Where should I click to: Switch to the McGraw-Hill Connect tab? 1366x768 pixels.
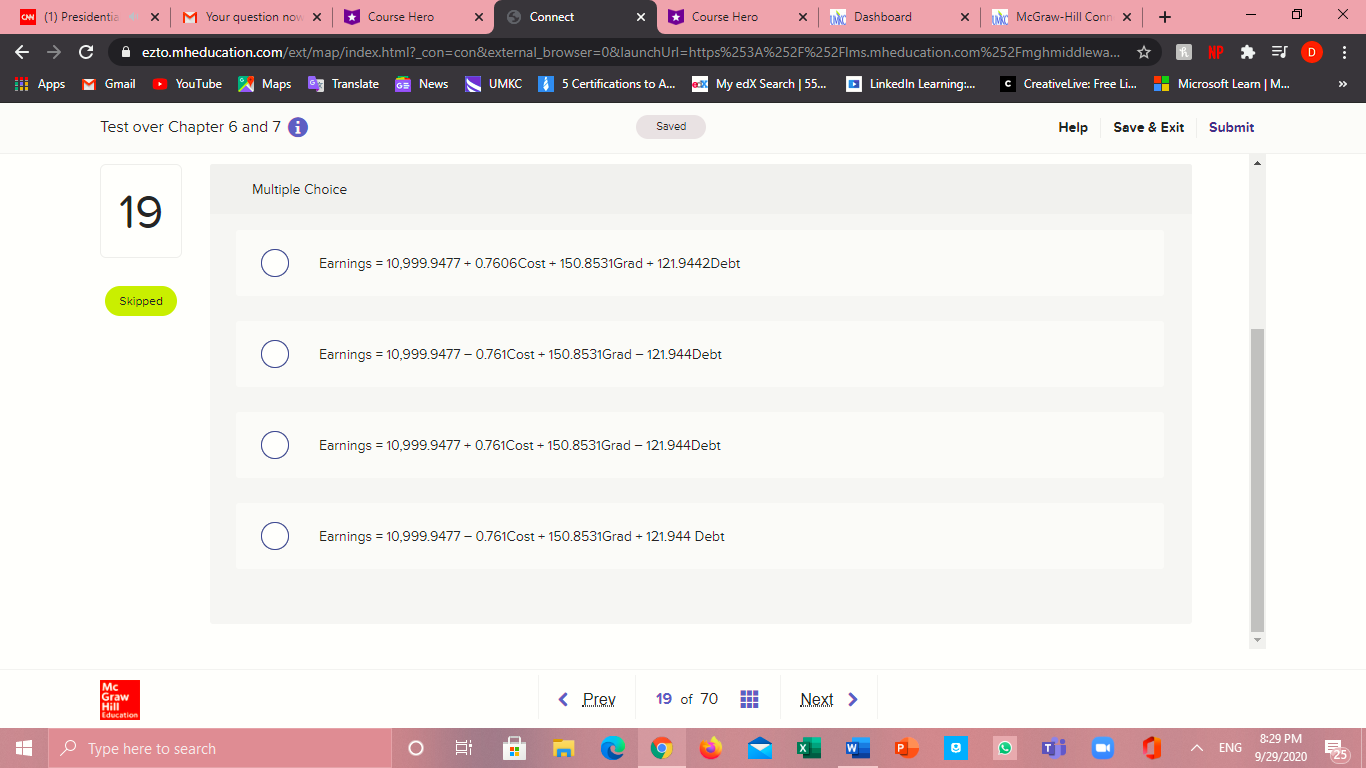tap(1060, 17)
